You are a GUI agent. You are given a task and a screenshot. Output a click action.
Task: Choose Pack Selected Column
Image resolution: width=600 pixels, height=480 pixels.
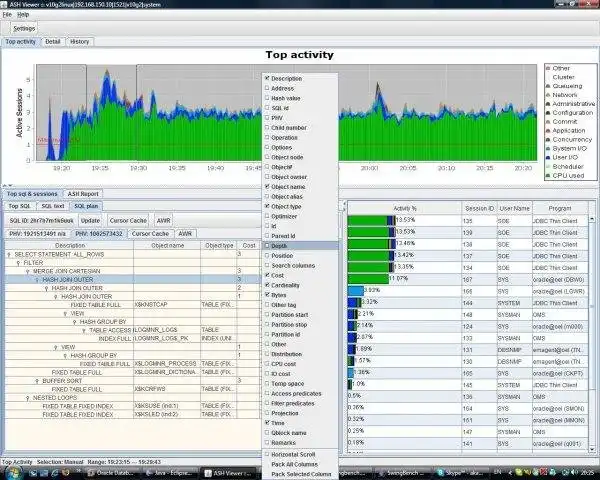[x=301, y=474]
